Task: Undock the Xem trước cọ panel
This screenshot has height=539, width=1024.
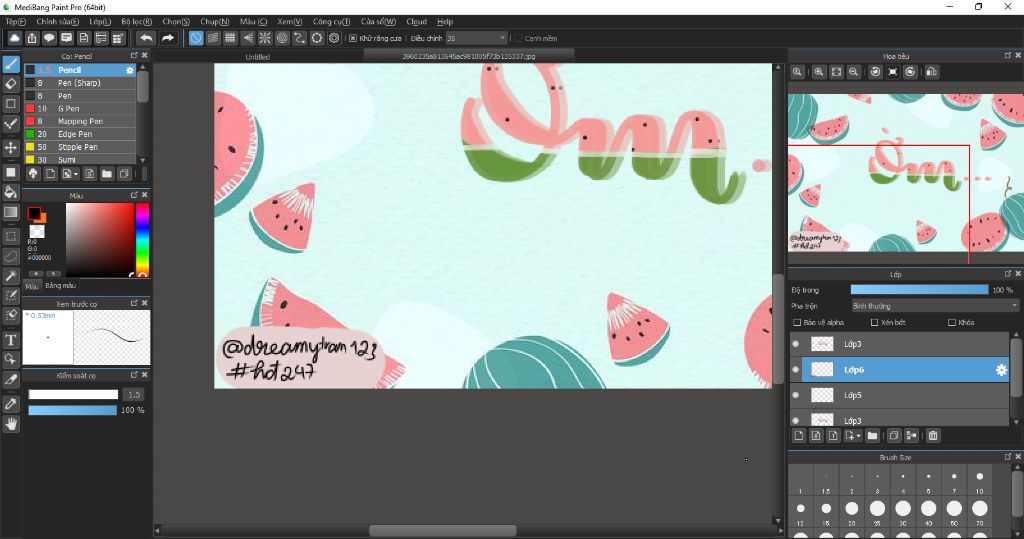Action: pos(134,303)
